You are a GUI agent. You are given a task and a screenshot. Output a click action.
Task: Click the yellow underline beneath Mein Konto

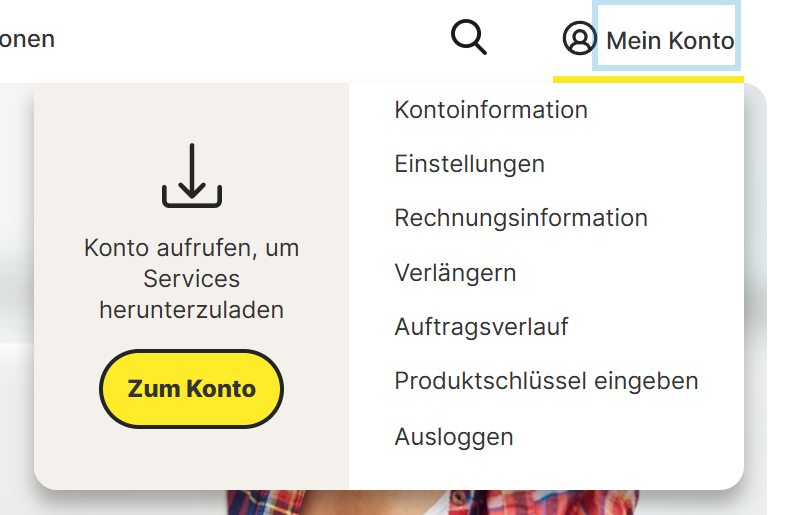(x=648, y=78)
